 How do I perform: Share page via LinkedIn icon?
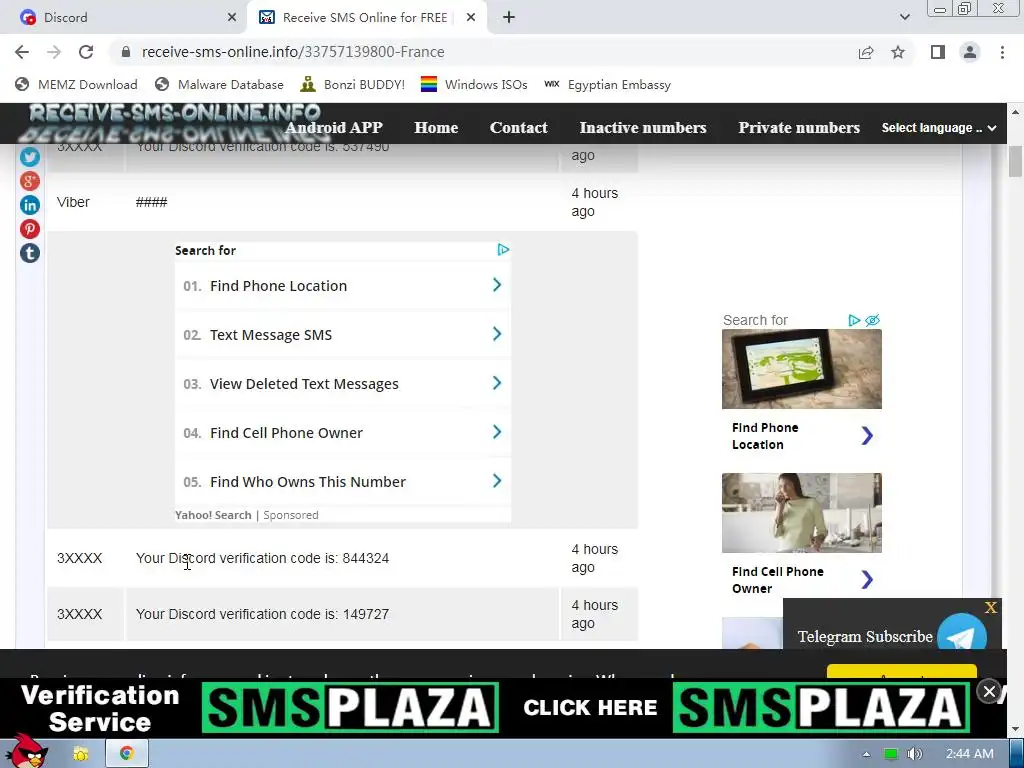pyautogui.click(x=29, y=205)
